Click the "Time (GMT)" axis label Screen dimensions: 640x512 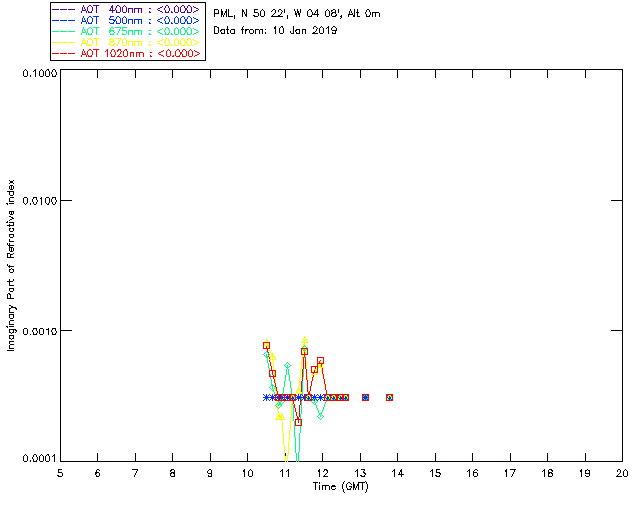pyautogui.click(x=340, y=487)
